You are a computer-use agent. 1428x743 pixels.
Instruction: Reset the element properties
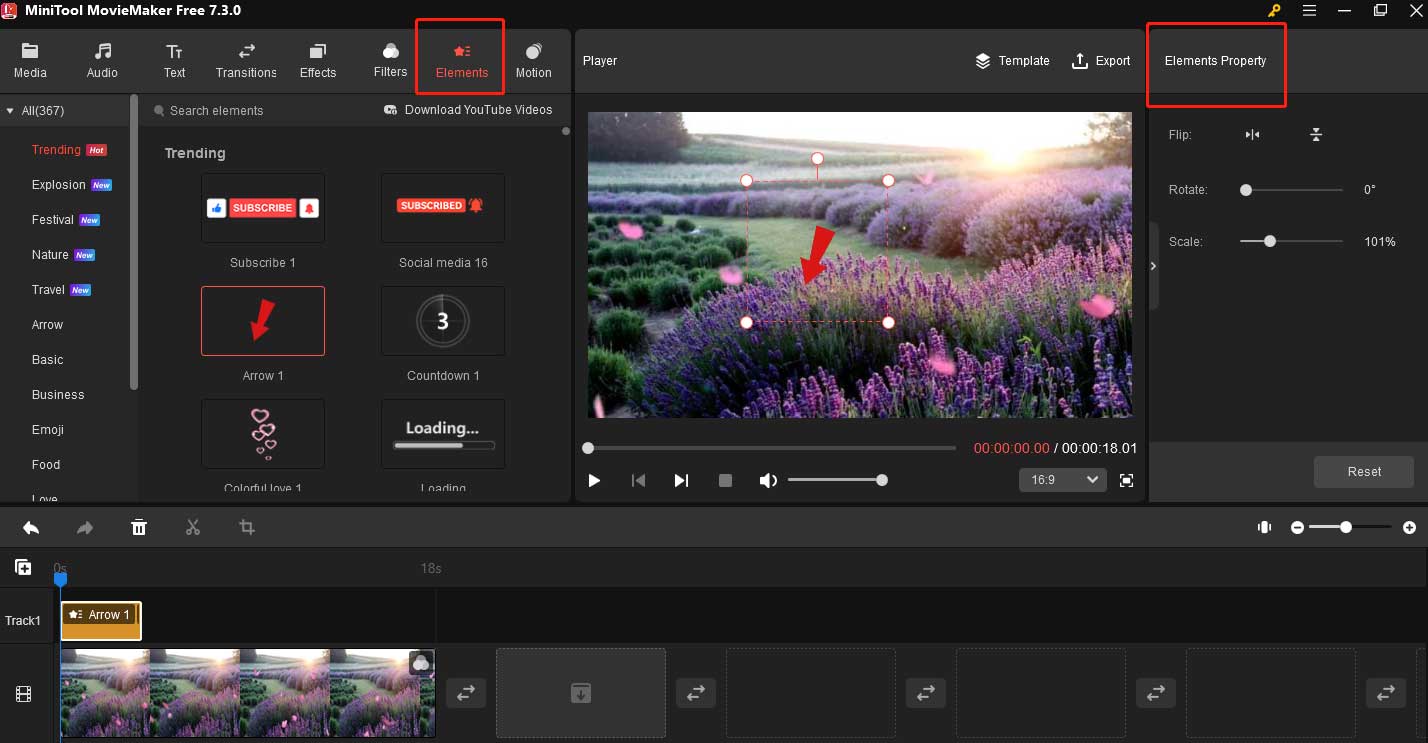pos(1364,472)
